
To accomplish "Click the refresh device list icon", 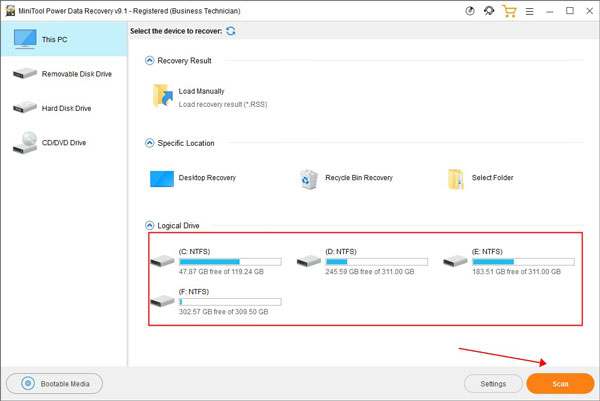I will pyautogui.click(x=232, y=32).
